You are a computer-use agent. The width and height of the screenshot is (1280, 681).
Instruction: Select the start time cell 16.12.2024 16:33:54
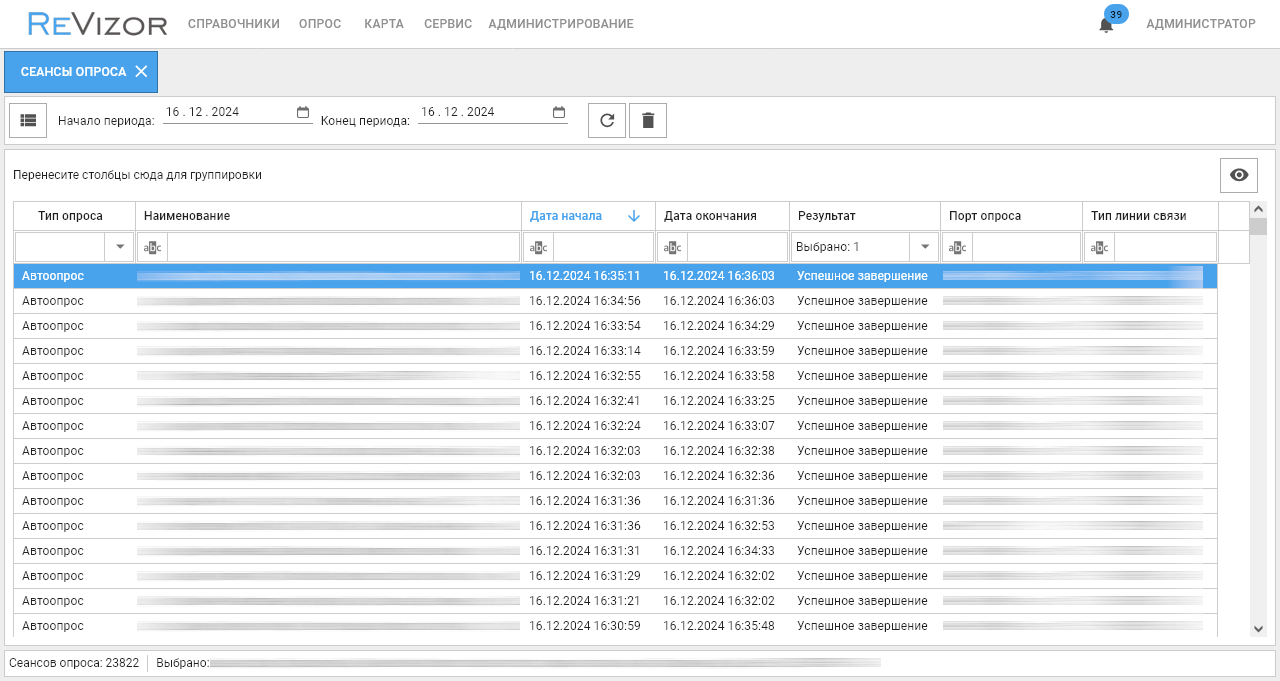click(585, 326)
